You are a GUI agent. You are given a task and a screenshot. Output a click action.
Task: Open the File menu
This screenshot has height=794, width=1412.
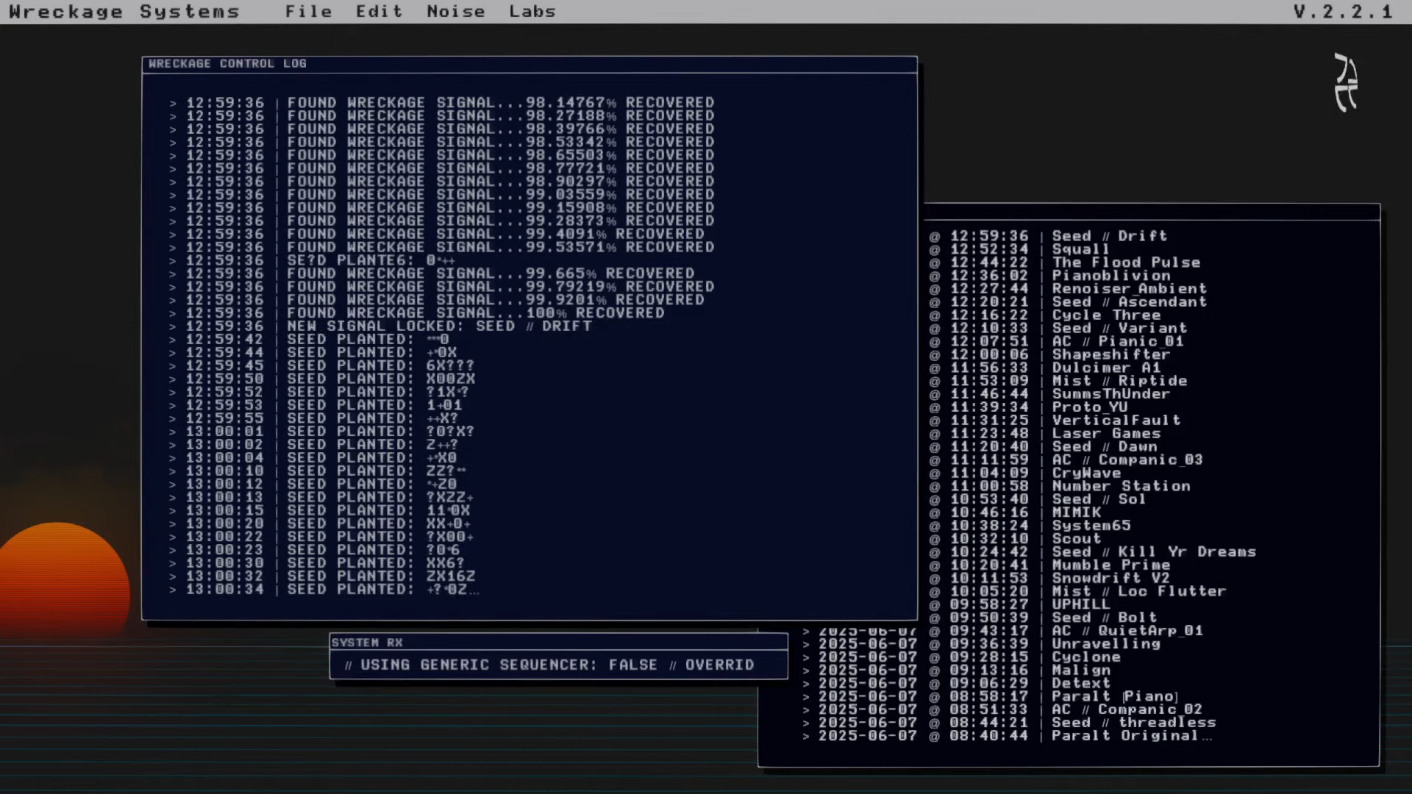click(308, 12)
